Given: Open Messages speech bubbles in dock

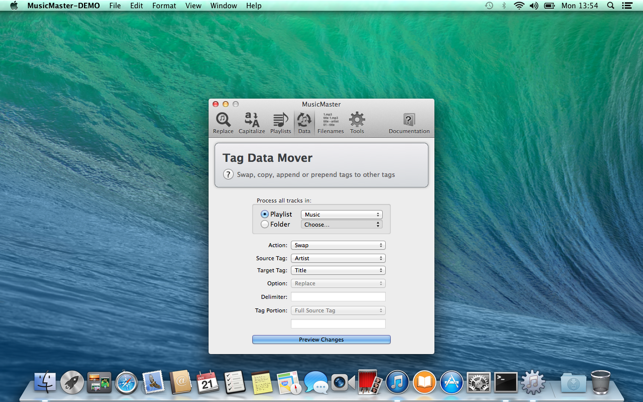Looking at the screenshot, I should click(316, 382).
